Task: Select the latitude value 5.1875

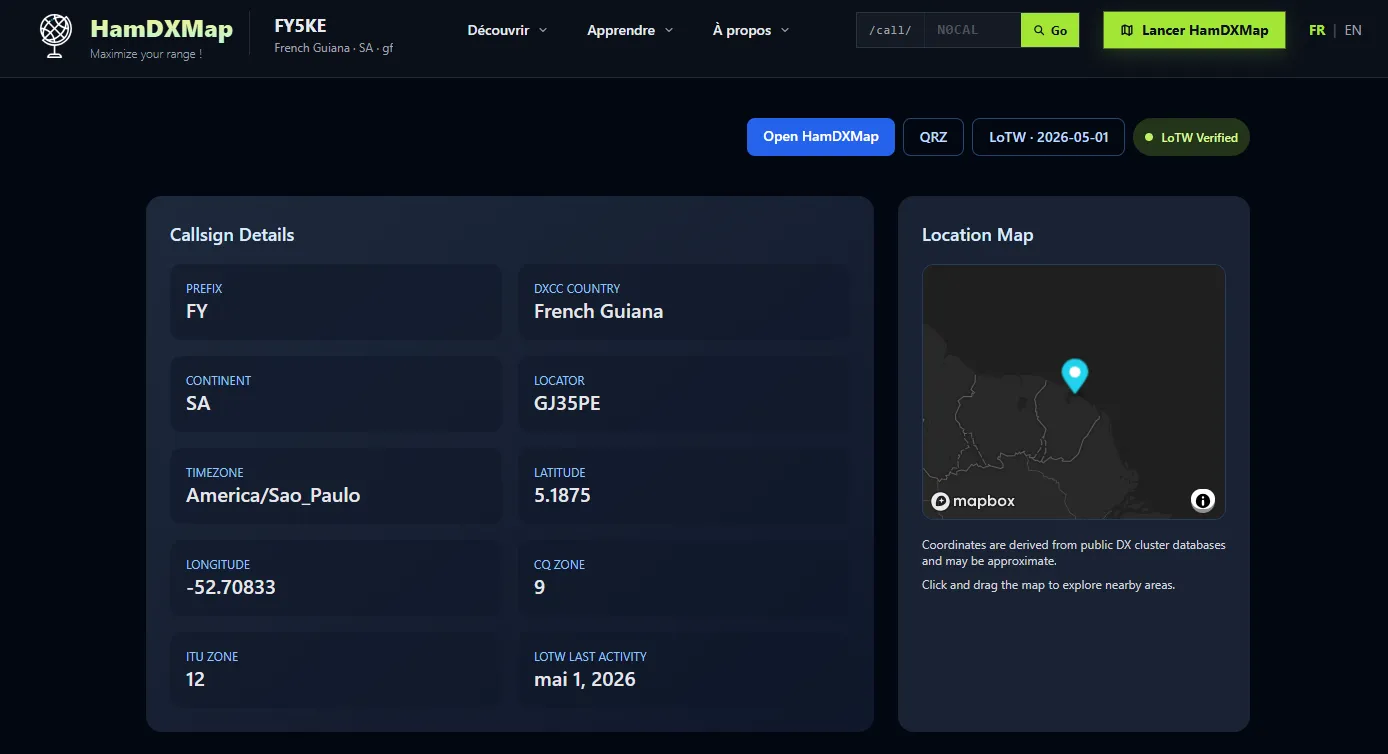Action: [x=562, y=495]
